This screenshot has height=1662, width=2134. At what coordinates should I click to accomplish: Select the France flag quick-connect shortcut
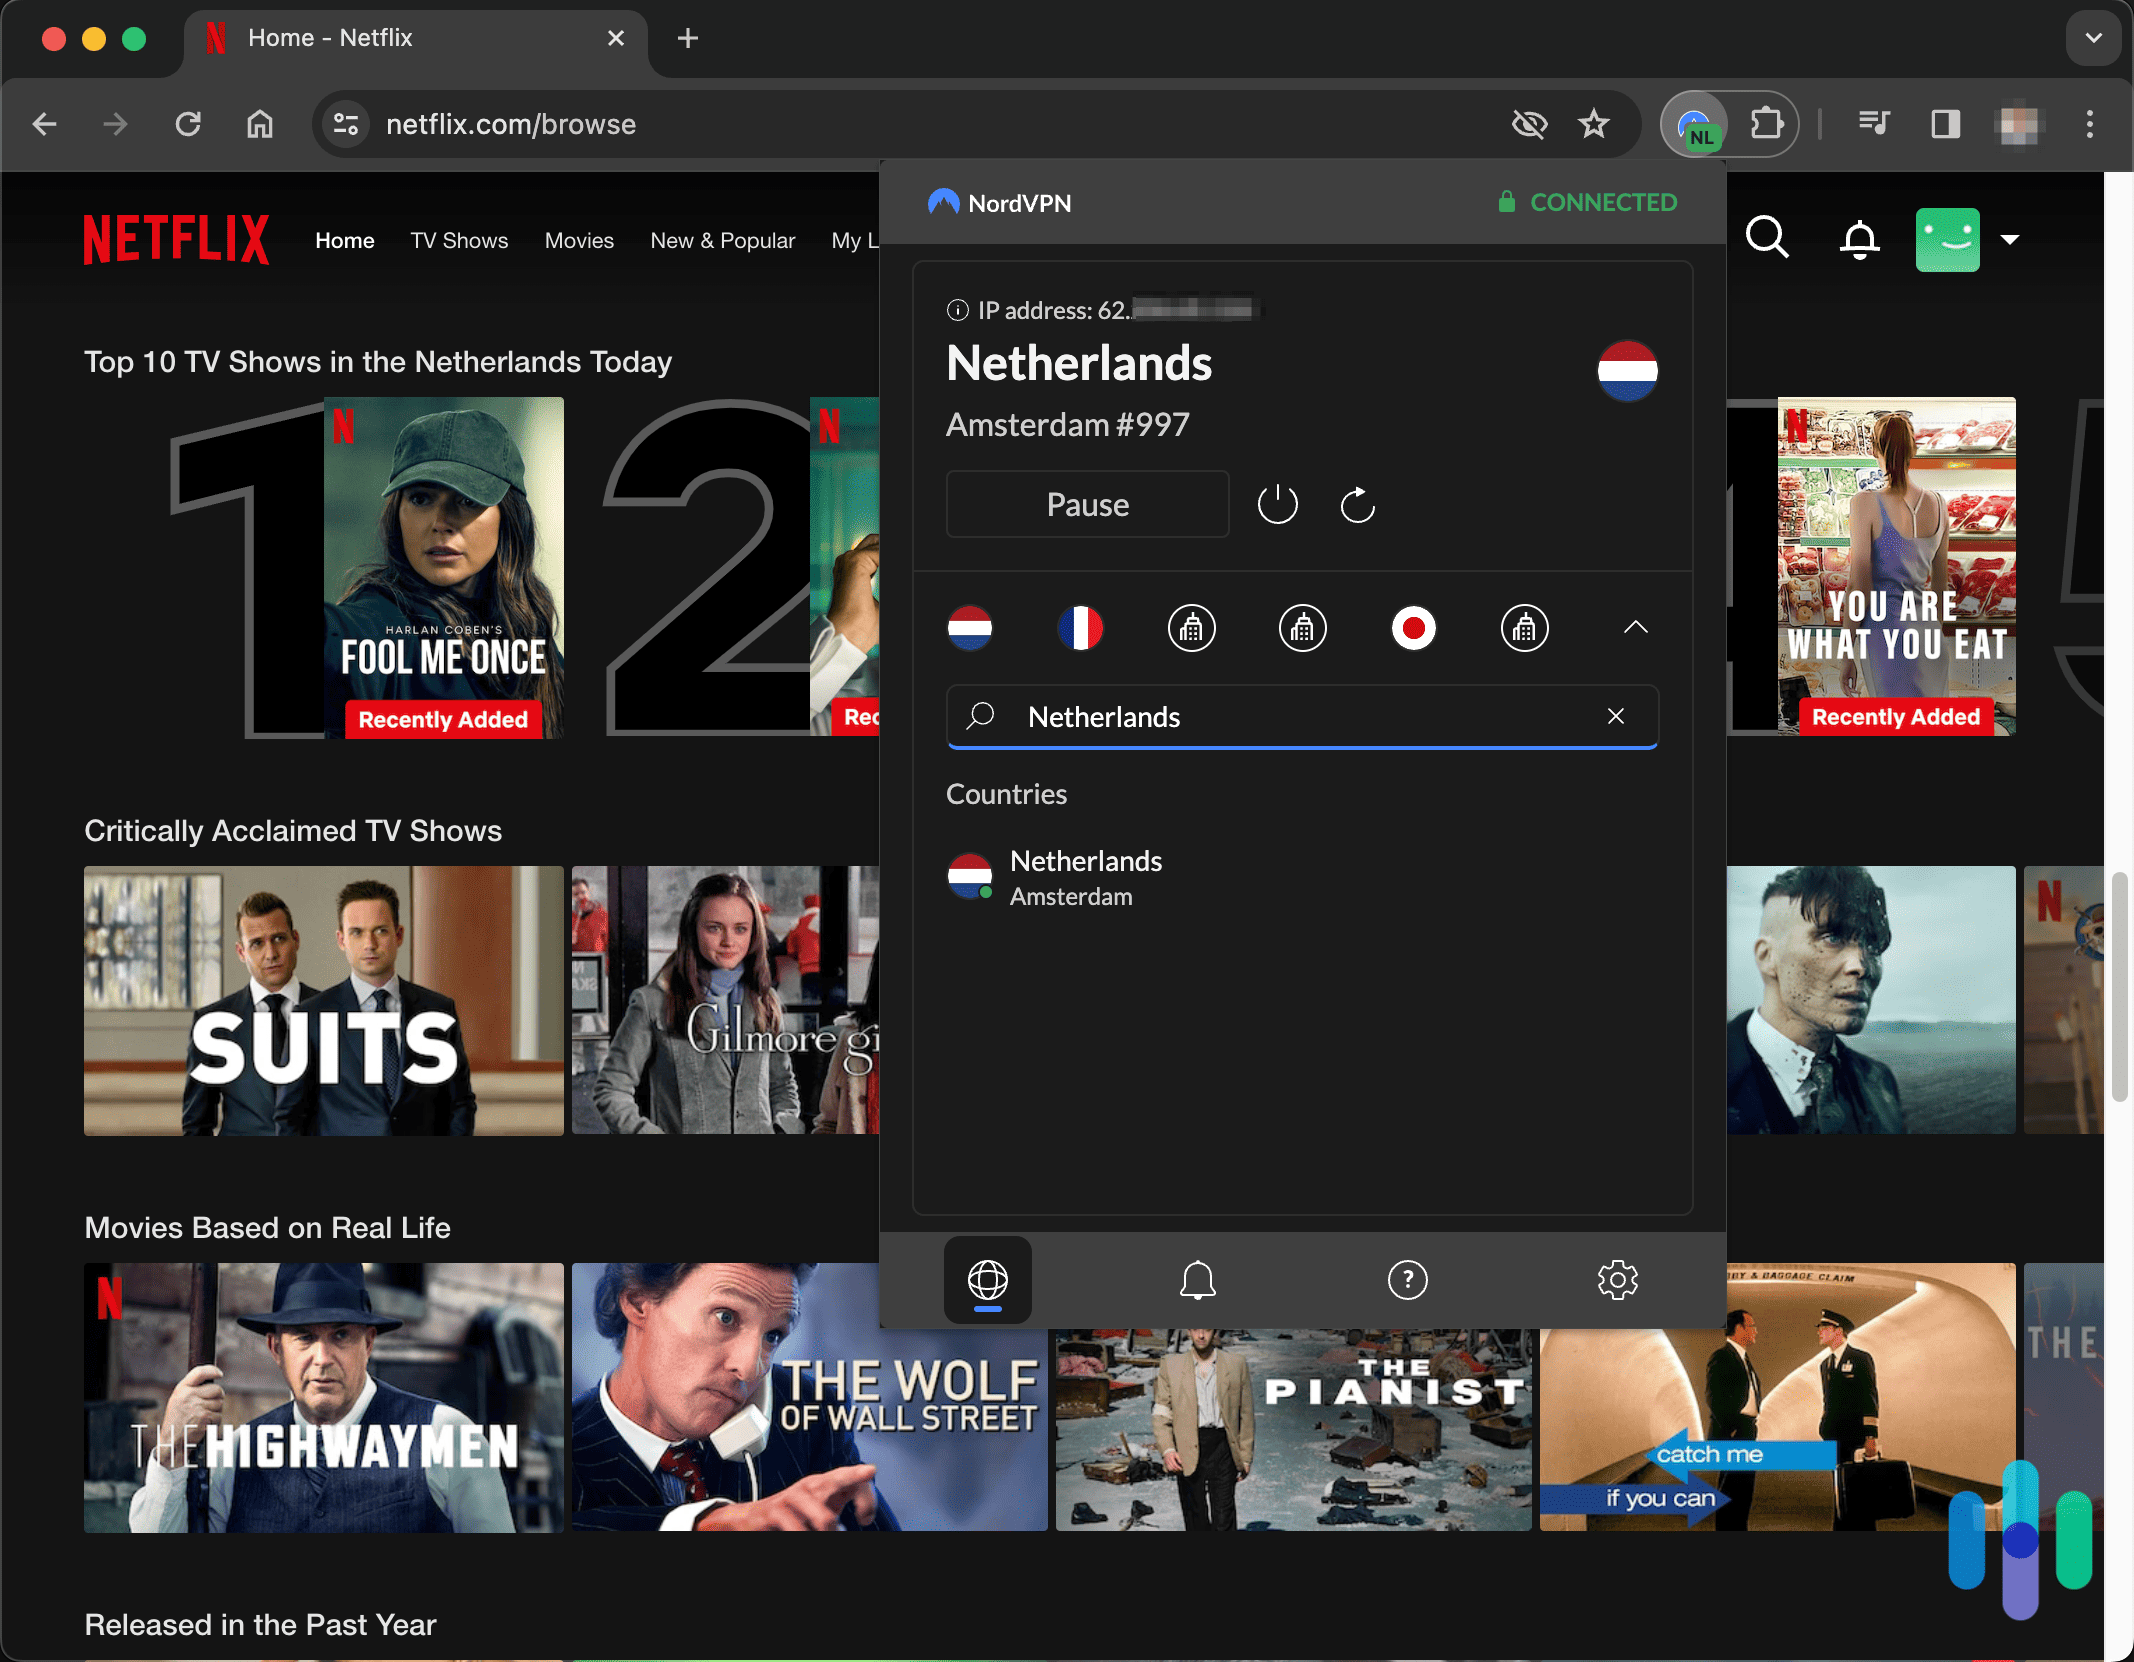(1080, 628)
